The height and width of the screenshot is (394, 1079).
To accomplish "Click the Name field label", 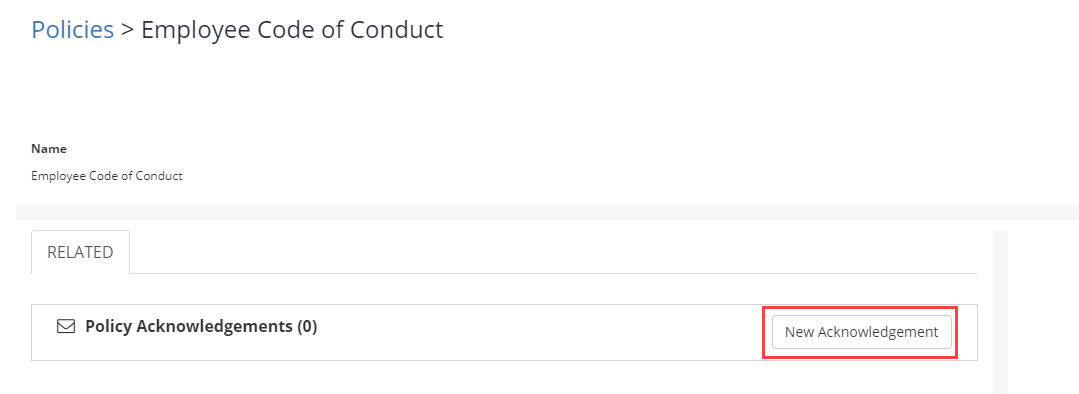I will click(49, 149).
